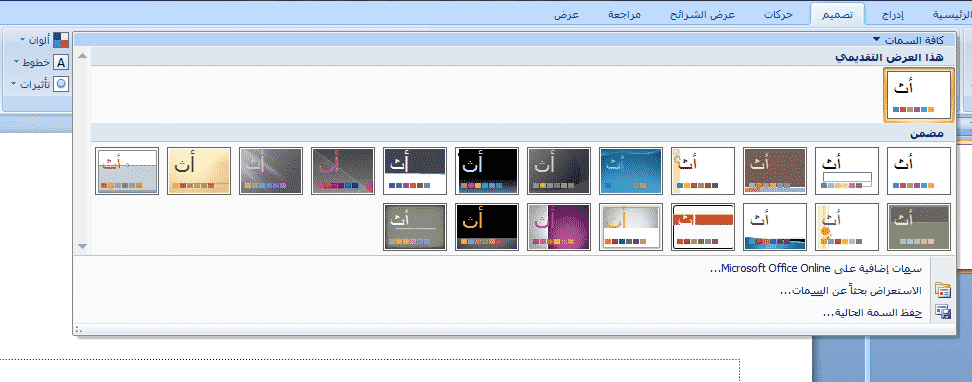Viewport: 972px width, 382px height.
Task: Apply the white theme with outlined text box
Action: point(847,171)
